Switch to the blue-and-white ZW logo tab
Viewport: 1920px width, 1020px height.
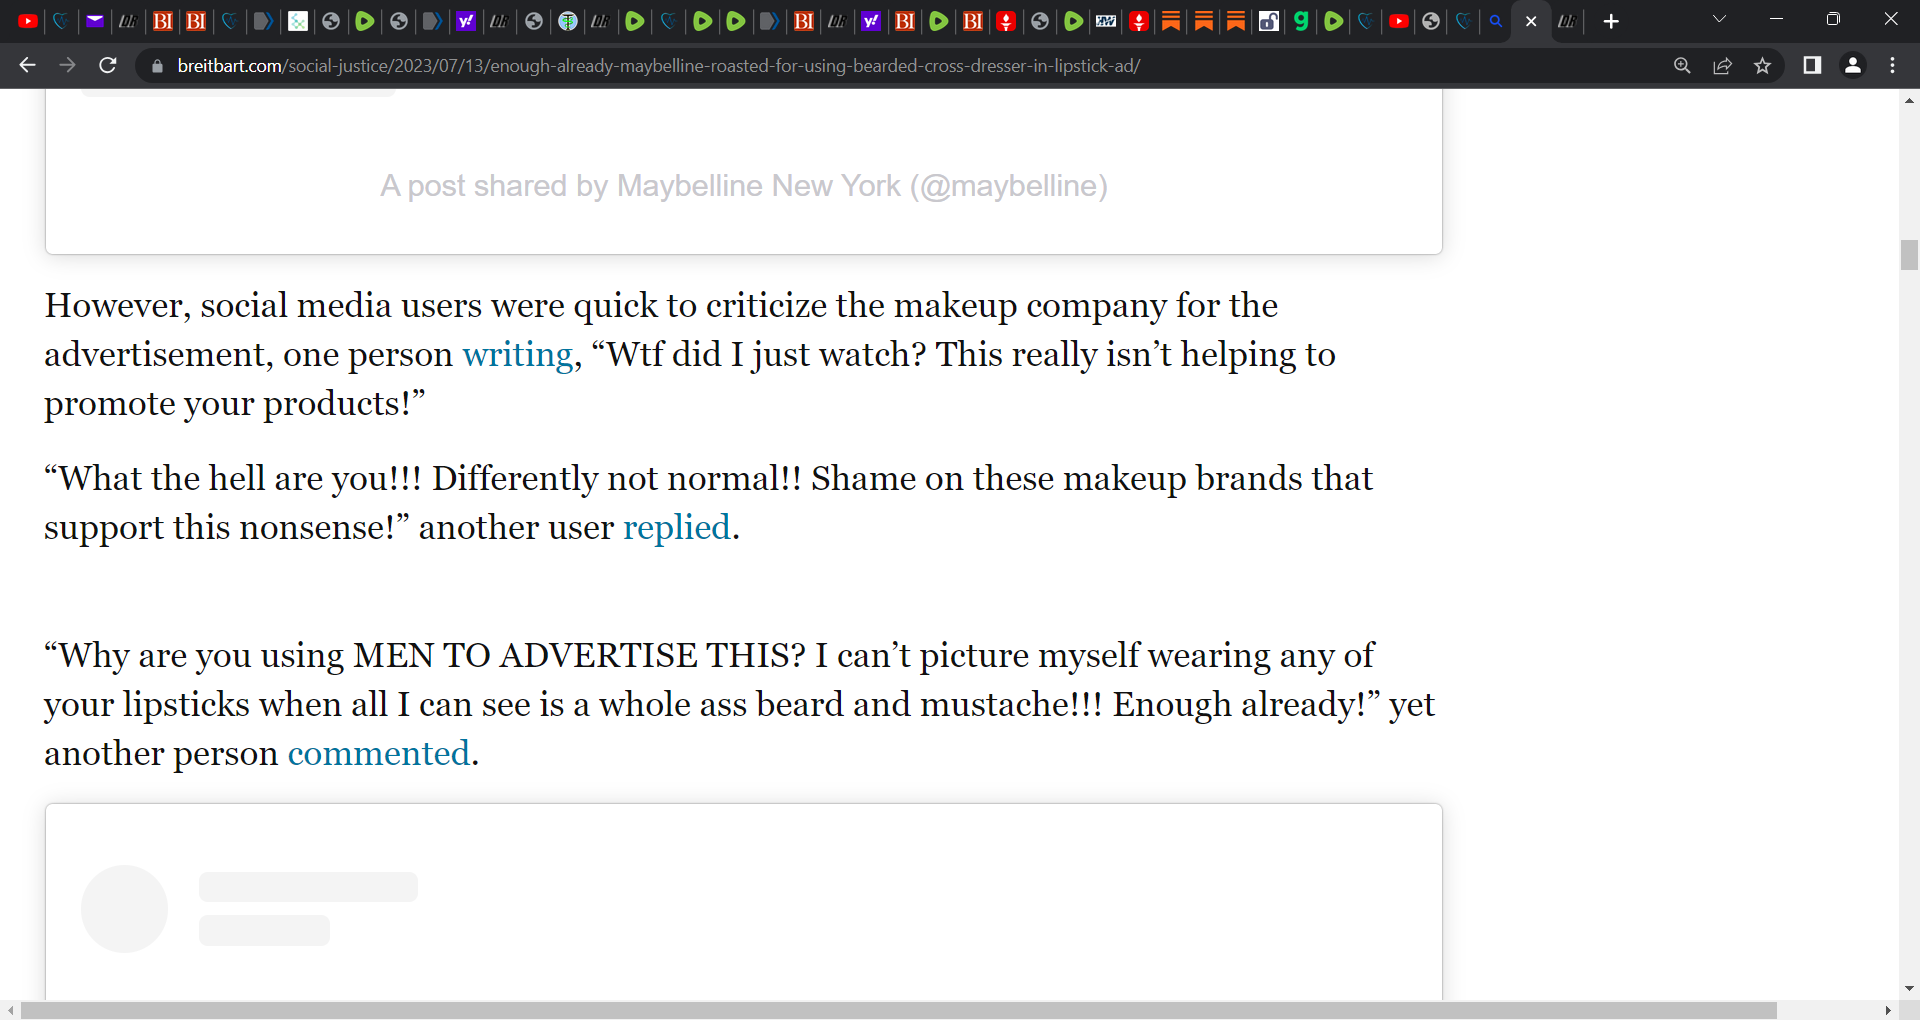[1106, 21]
